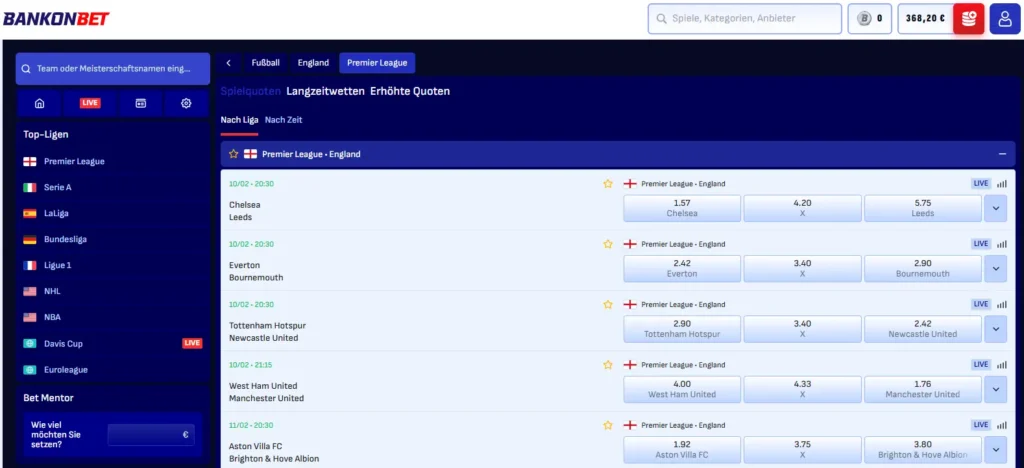Open statistics bars for Everton match
This screenshot has height=468, width=1024.
tap(1001, 244)
